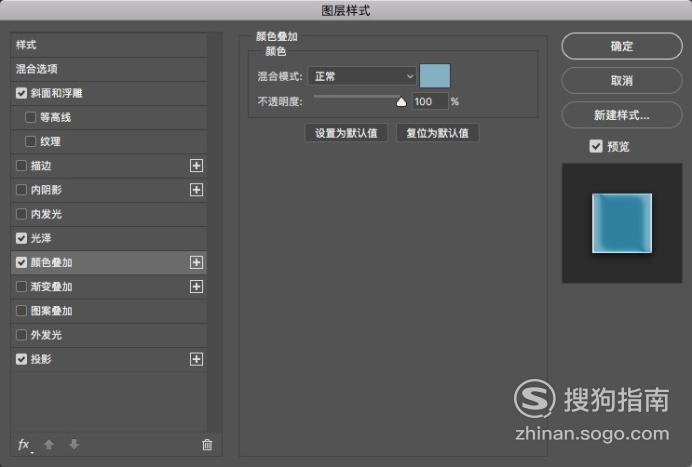Select the 内发光 effect row
692x467 pixels.
(109, 215)
